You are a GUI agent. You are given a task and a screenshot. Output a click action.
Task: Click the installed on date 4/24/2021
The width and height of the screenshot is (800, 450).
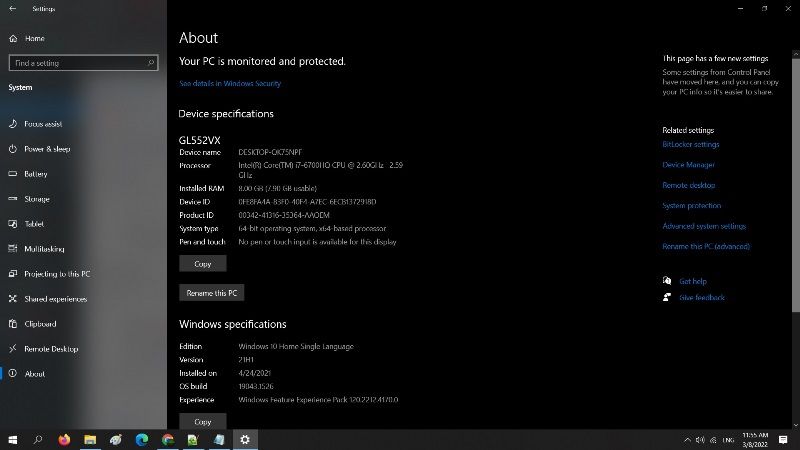tap(255, 373)
